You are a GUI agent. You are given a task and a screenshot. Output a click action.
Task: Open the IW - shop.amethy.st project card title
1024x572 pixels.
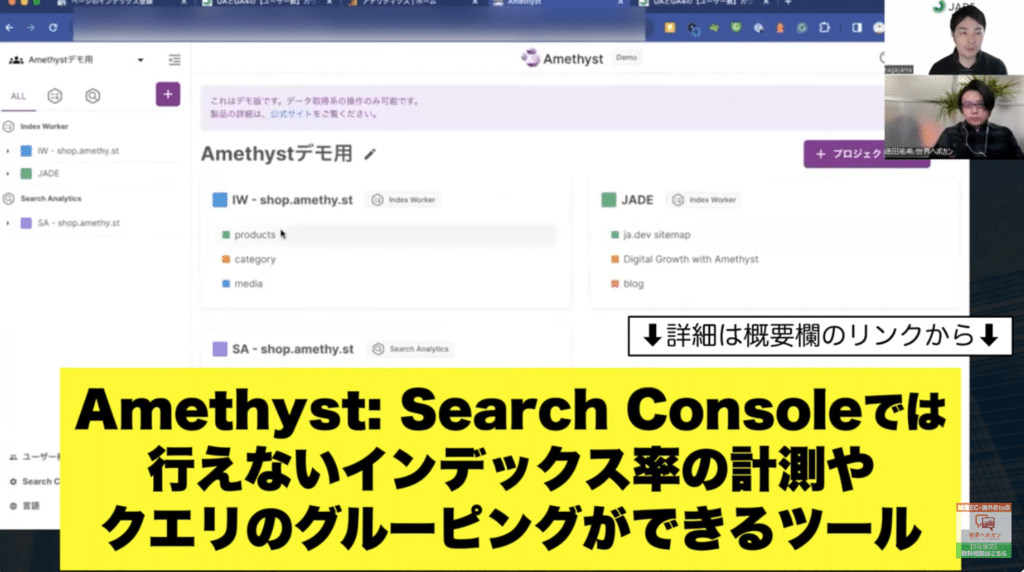pos(292,200)
